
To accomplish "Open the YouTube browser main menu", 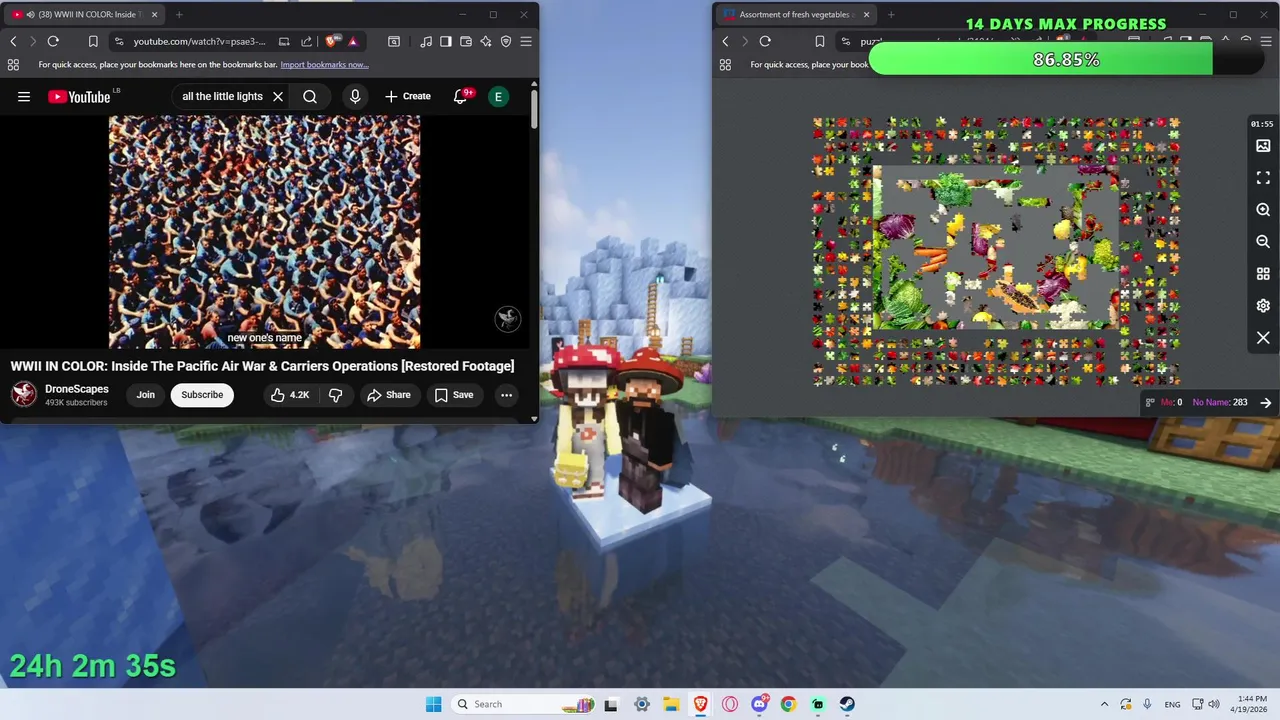I will (x=526, y=41).
